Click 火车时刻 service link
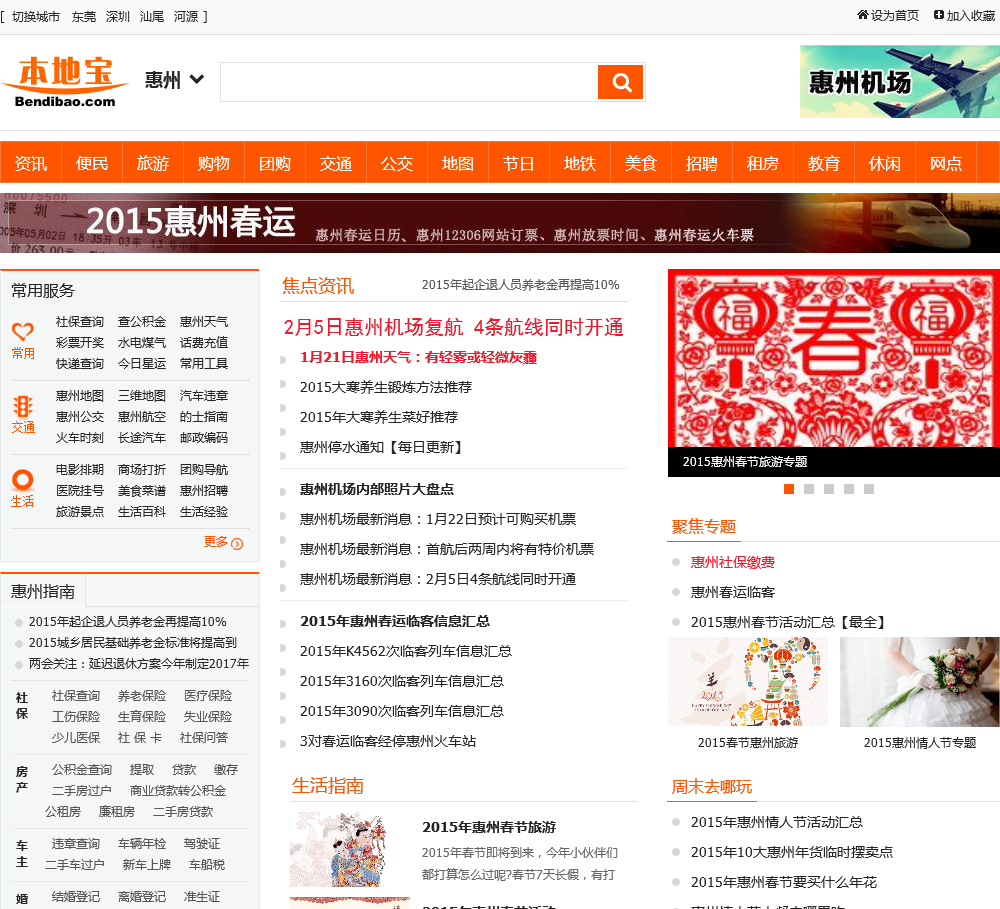Viewport: 1000px width, 909px height. tap(80, 438)
